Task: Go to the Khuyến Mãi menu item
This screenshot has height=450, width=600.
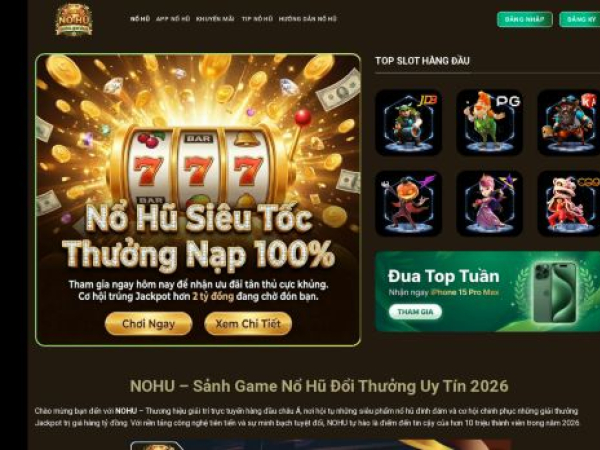Action: coord(215,19)
